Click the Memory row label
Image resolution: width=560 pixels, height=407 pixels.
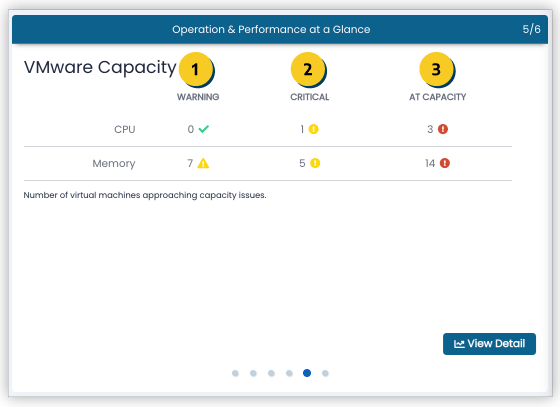tap(114, 164)
